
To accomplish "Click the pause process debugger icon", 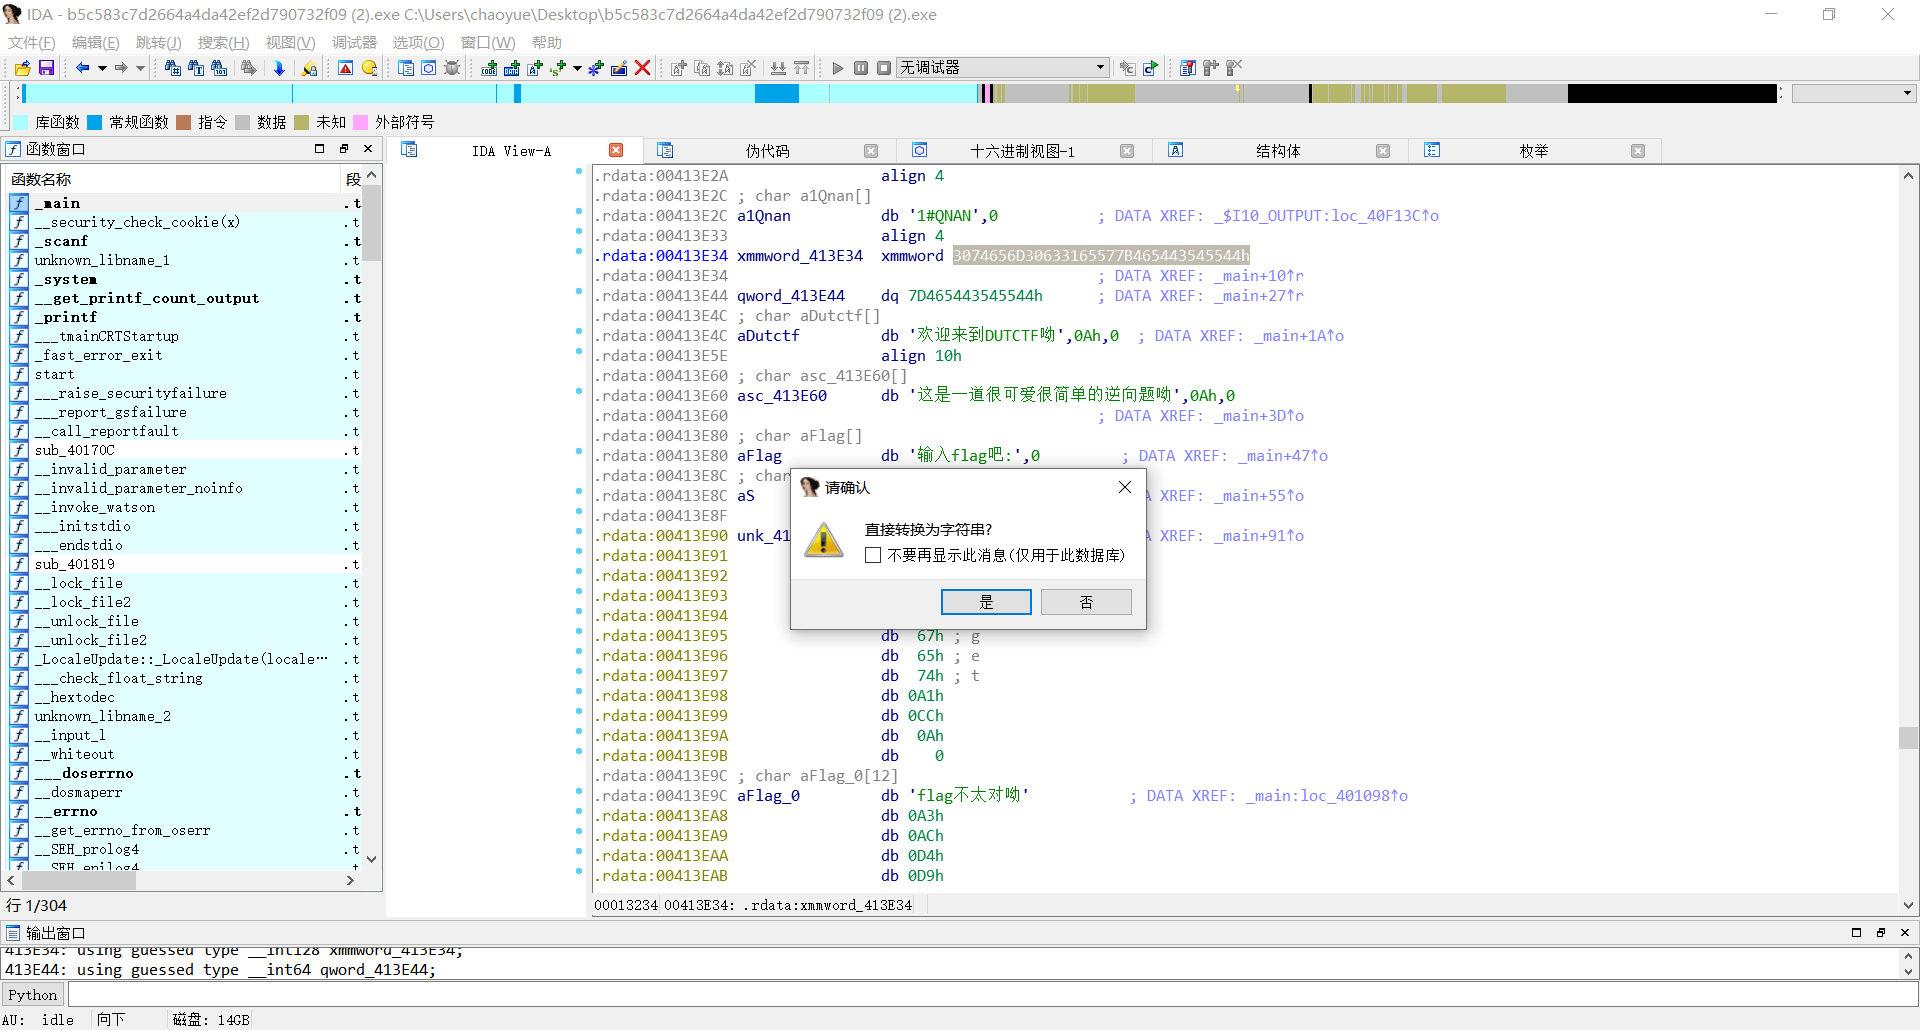I will tap(861, 67).
